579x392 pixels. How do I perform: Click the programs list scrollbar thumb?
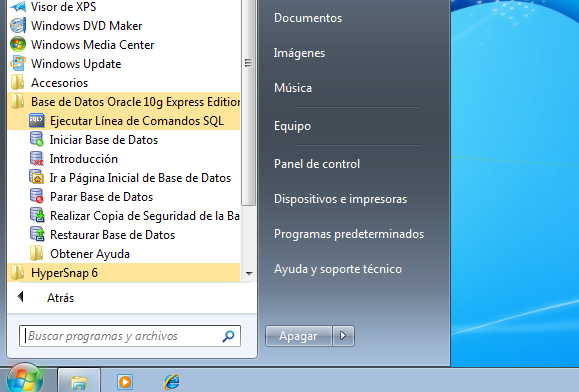249,102
